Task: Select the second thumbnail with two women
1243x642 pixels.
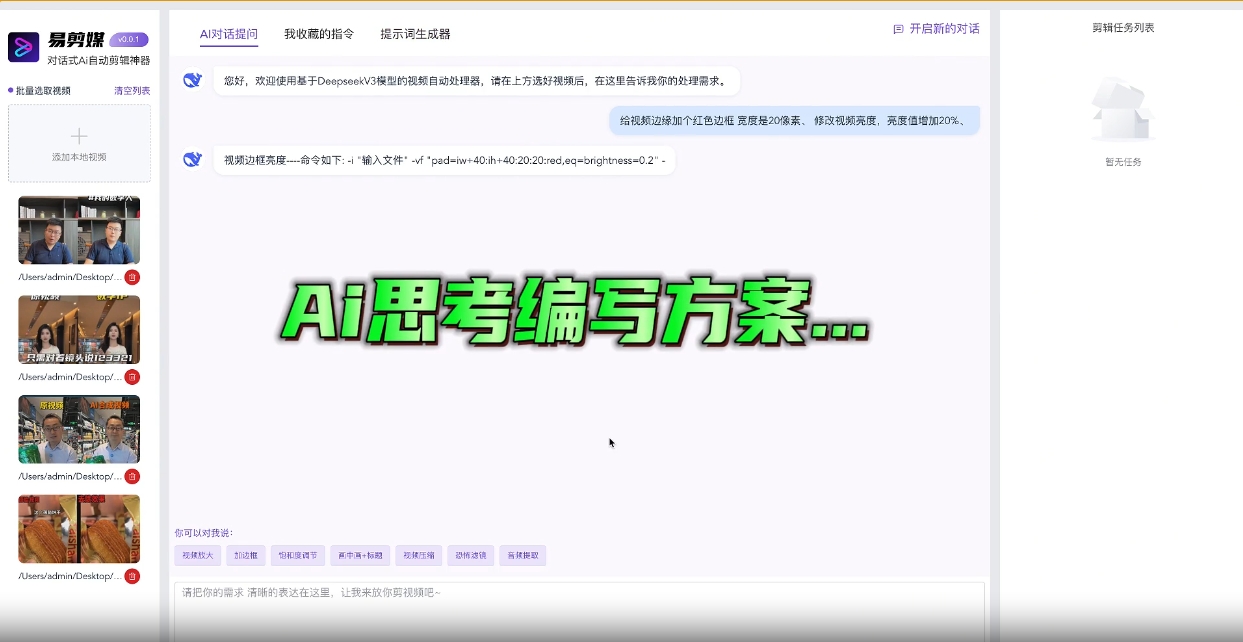Action: 79,330
